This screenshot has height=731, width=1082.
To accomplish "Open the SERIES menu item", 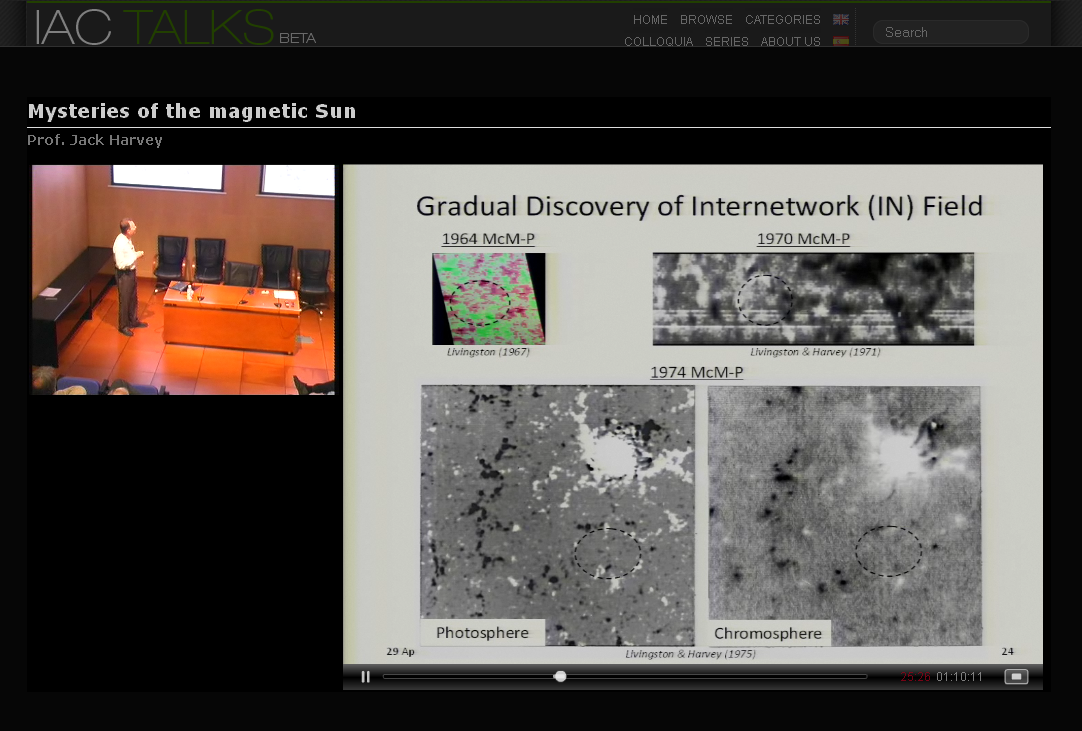I will point(727,41).
